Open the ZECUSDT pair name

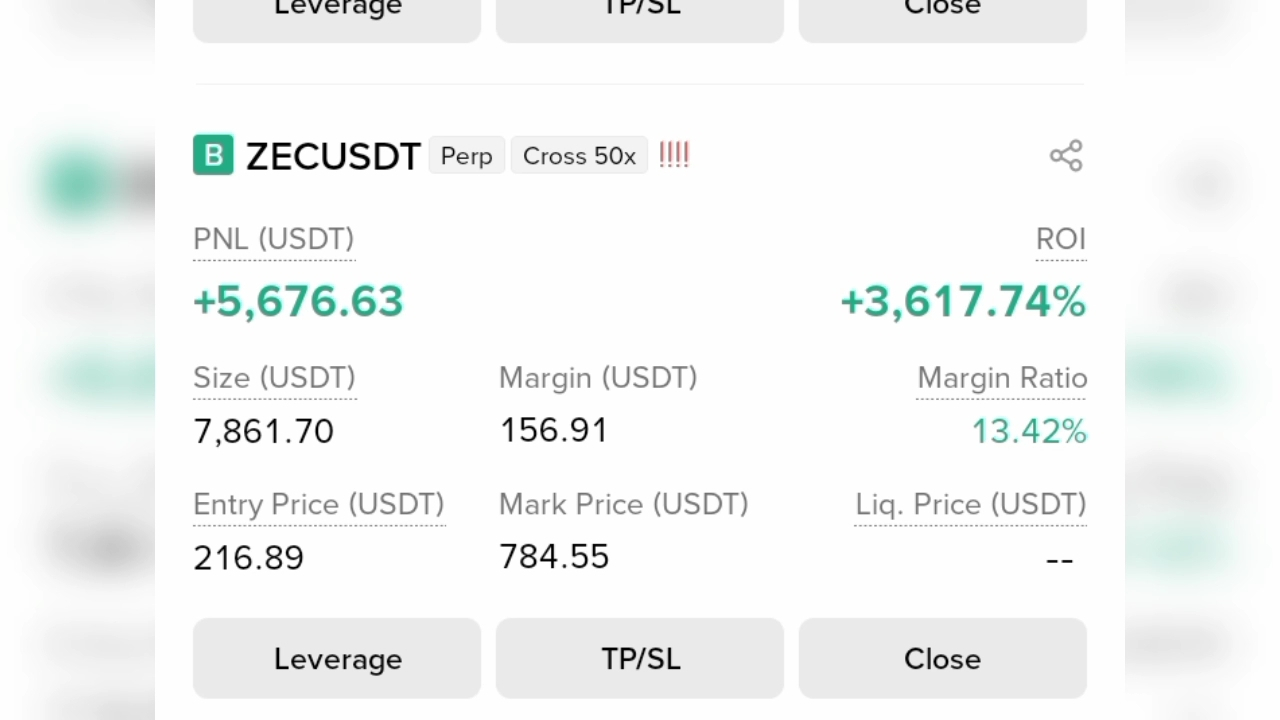point(333,156)
